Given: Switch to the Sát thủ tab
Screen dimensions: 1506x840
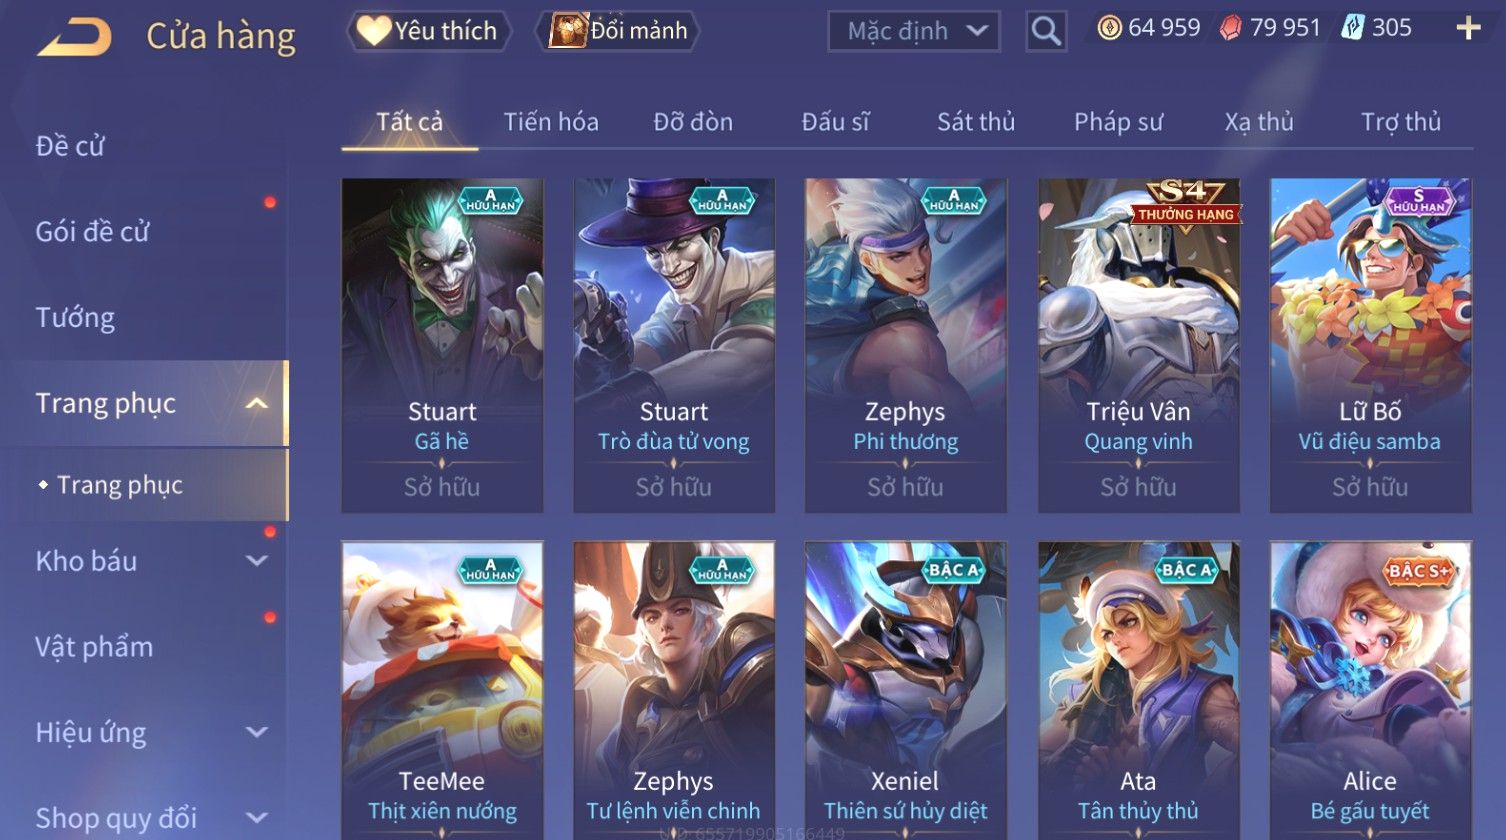Looking at the screenshot, I should [x=976, y=122].
